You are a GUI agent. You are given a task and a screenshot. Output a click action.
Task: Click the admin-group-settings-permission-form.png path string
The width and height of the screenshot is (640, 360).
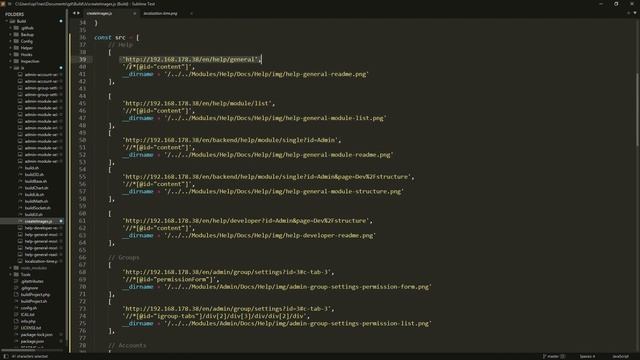(298, 287)
